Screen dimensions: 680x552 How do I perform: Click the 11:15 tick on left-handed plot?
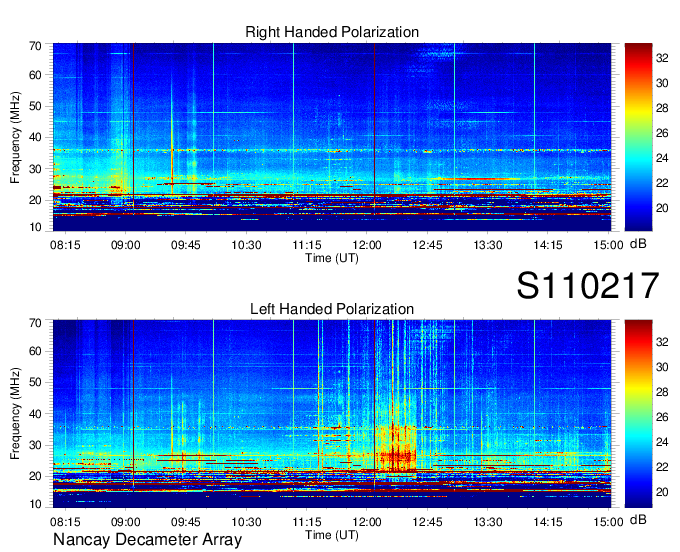307,522
